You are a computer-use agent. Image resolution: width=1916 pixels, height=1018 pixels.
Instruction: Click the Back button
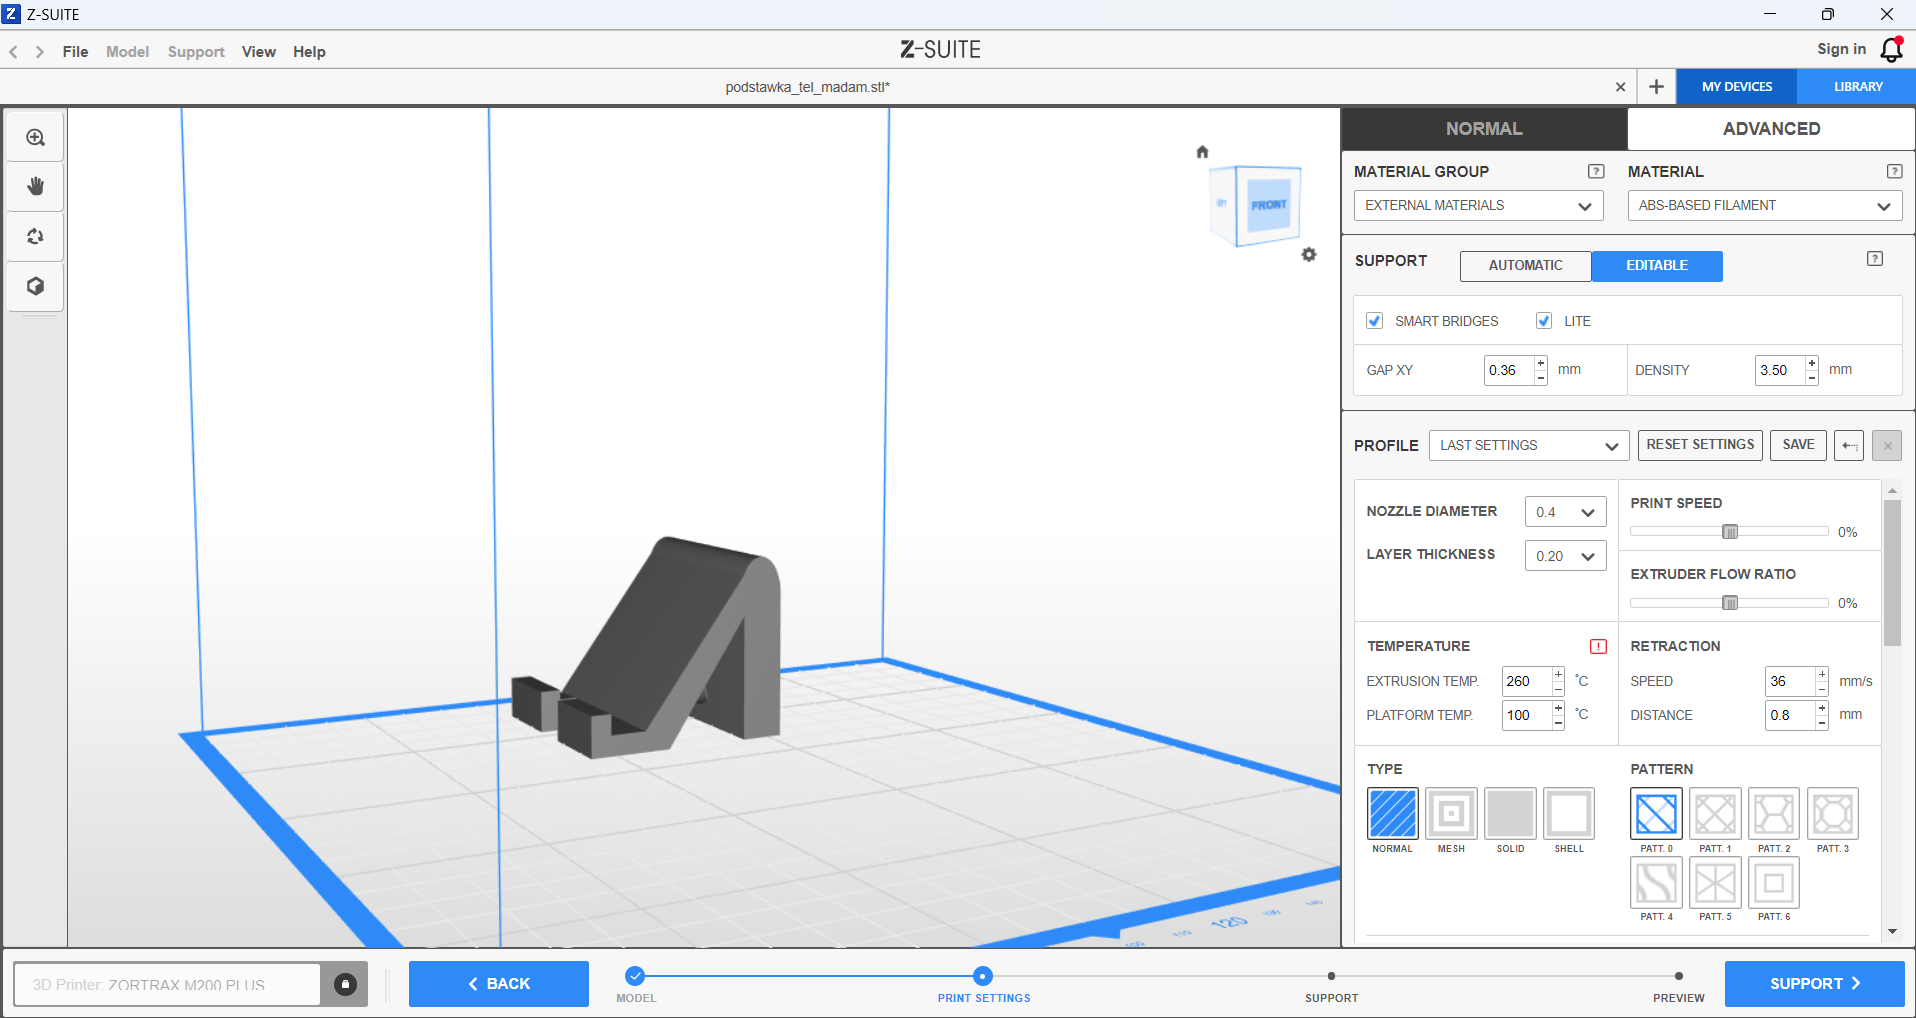[x=499, y=984]
